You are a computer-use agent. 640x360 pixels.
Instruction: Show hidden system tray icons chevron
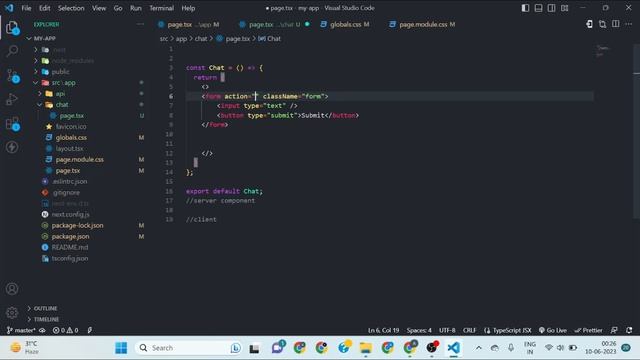(x=478, y=348)
